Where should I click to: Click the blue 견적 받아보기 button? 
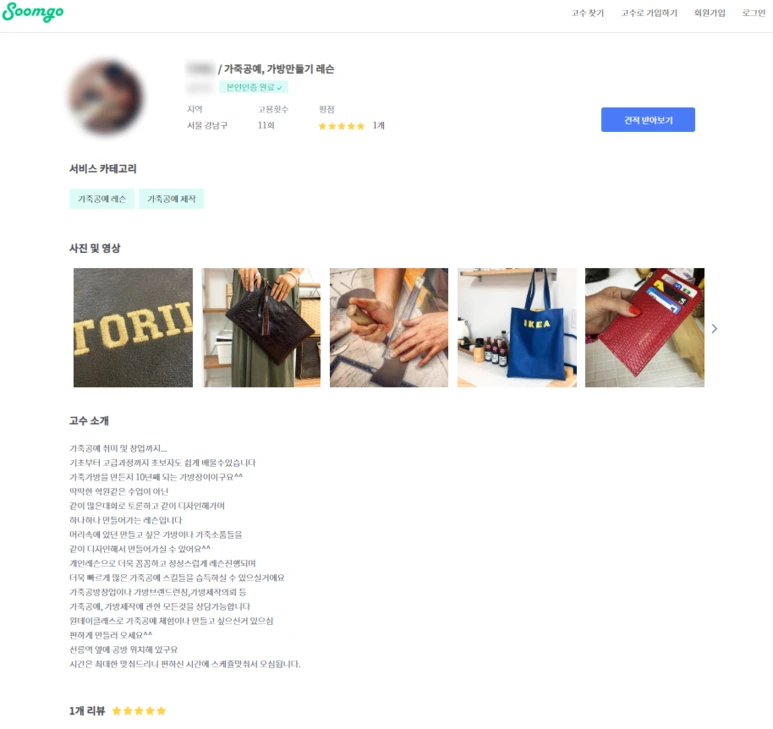[x=648, y=120]
